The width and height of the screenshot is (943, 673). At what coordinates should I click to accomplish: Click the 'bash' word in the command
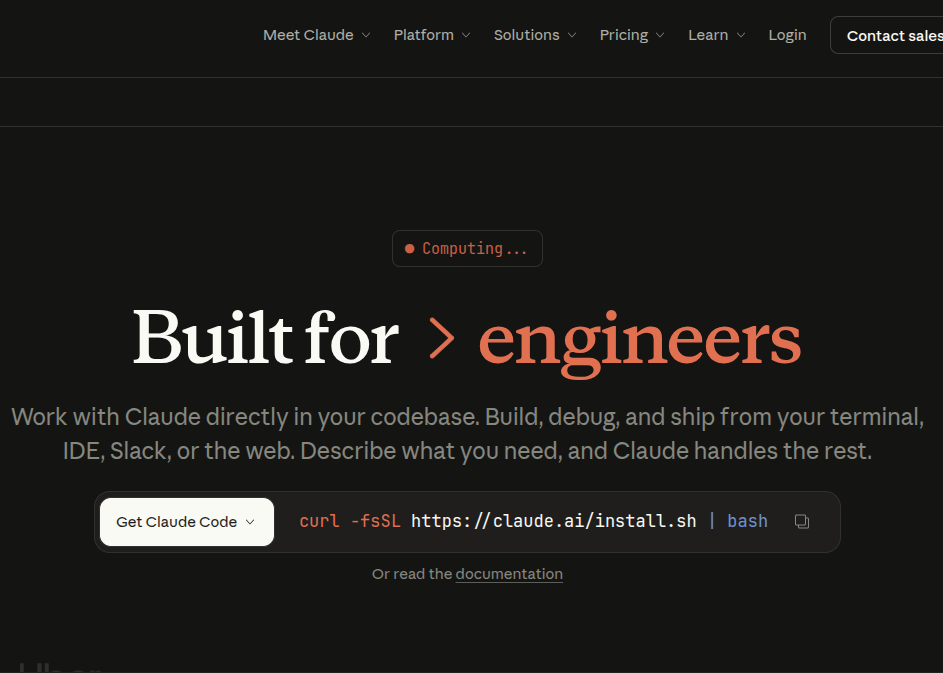coord(747,521)
